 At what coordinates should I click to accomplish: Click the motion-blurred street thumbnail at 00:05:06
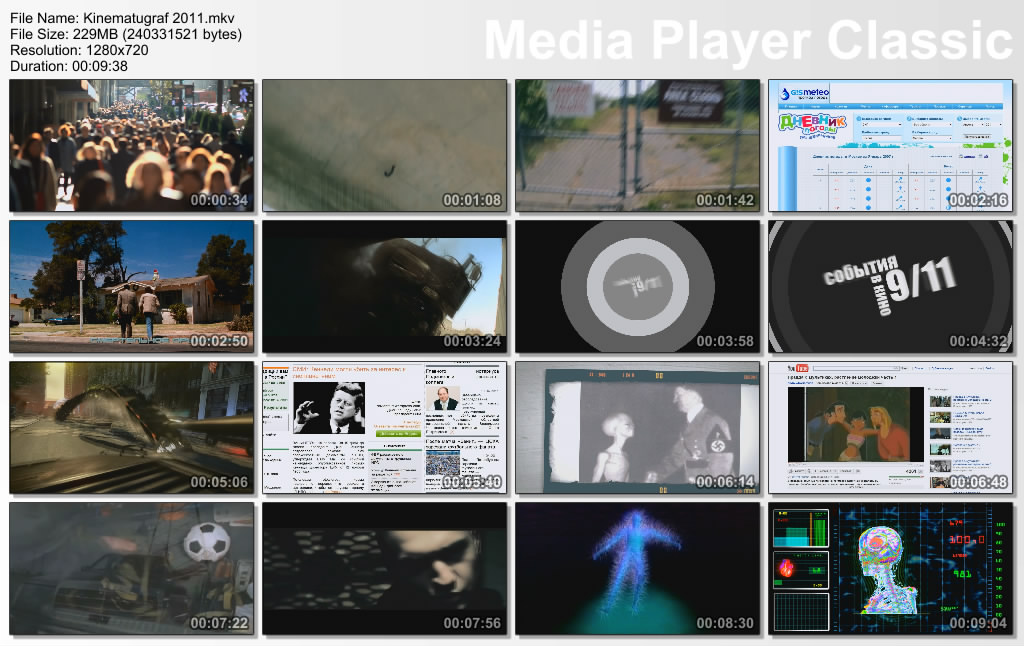click(x=131, y=427)
